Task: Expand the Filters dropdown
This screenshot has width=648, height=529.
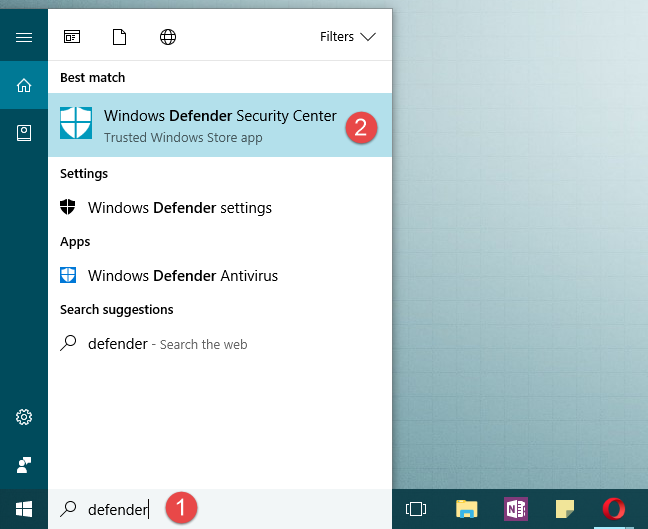Action: coord(348,37)
